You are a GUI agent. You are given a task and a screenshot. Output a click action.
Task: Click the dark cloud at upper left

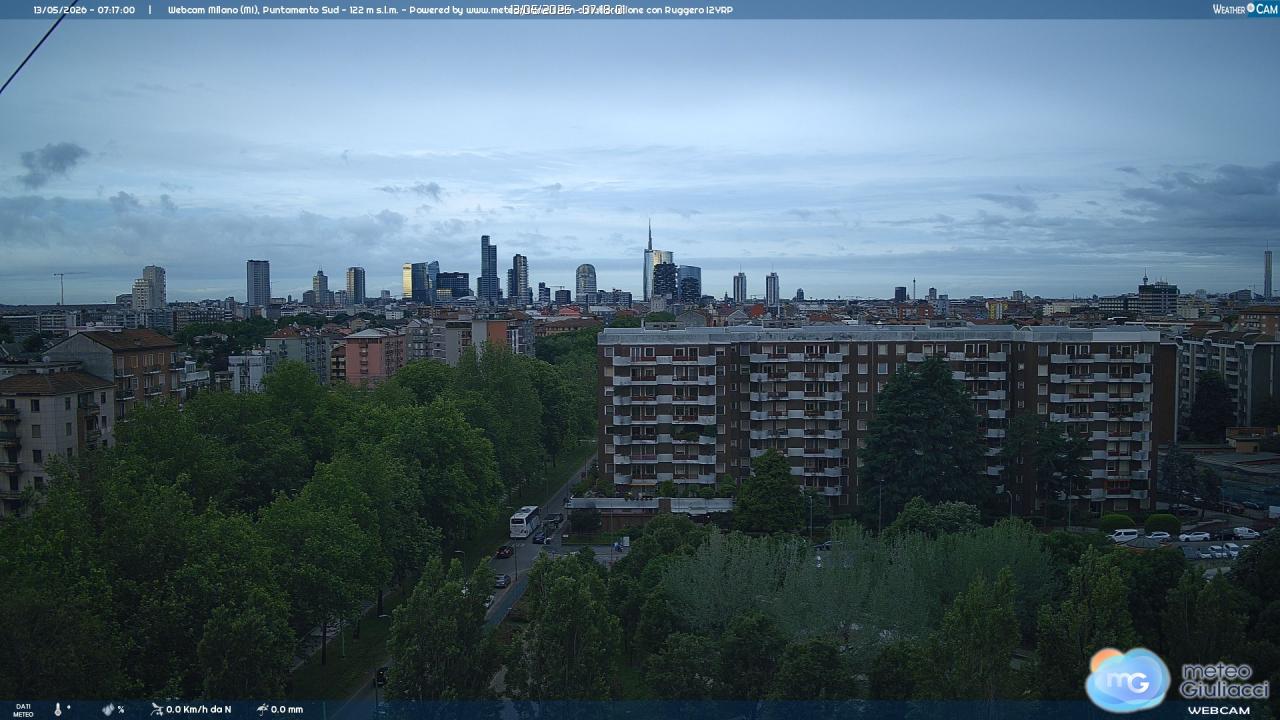(x=52, y=162)
